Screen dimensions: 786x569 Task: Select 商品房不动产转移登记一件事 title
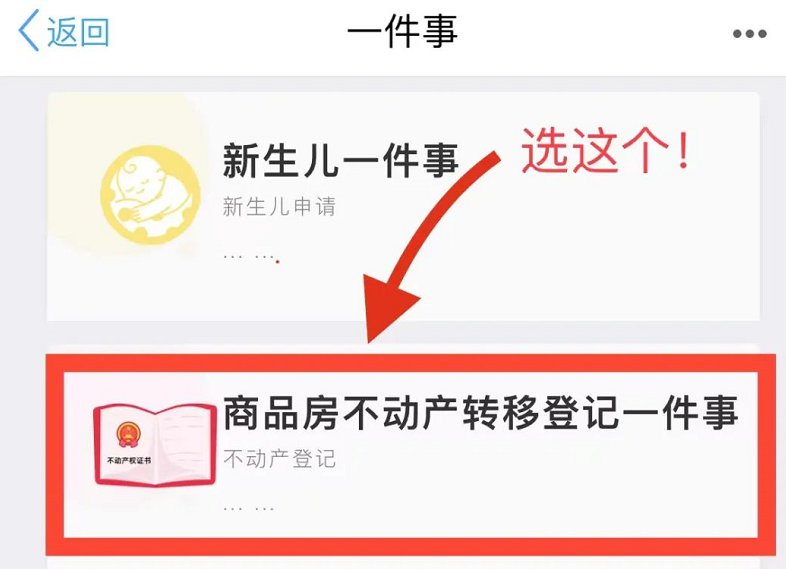coord(480,413)
